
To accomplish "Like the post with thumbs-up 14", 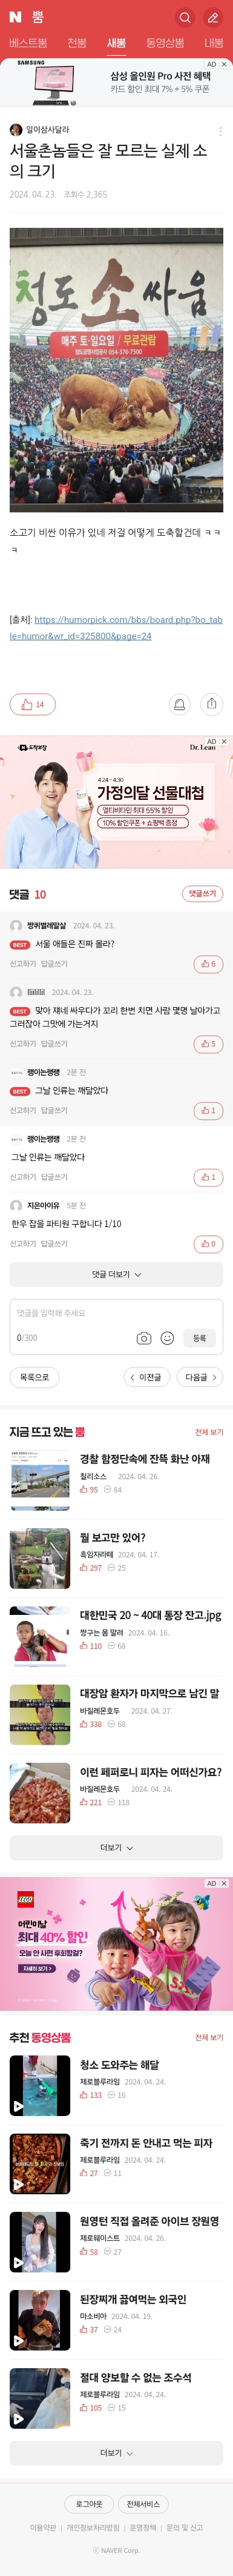I will point(32,704).
